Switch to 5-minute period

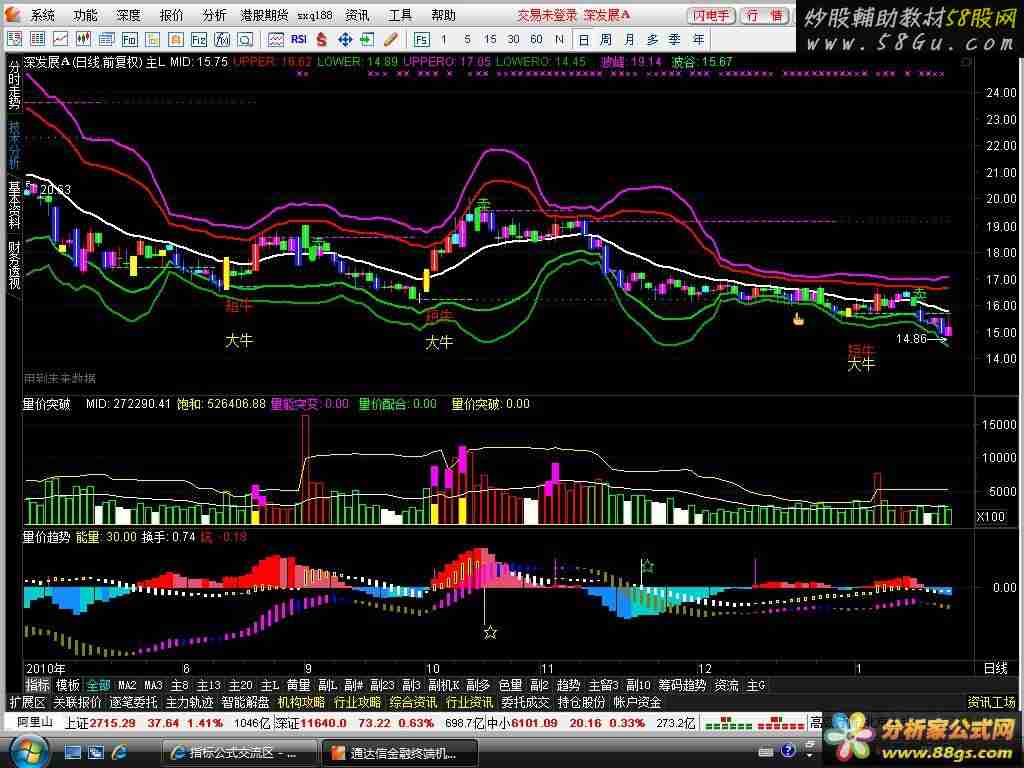click(467, 40)
